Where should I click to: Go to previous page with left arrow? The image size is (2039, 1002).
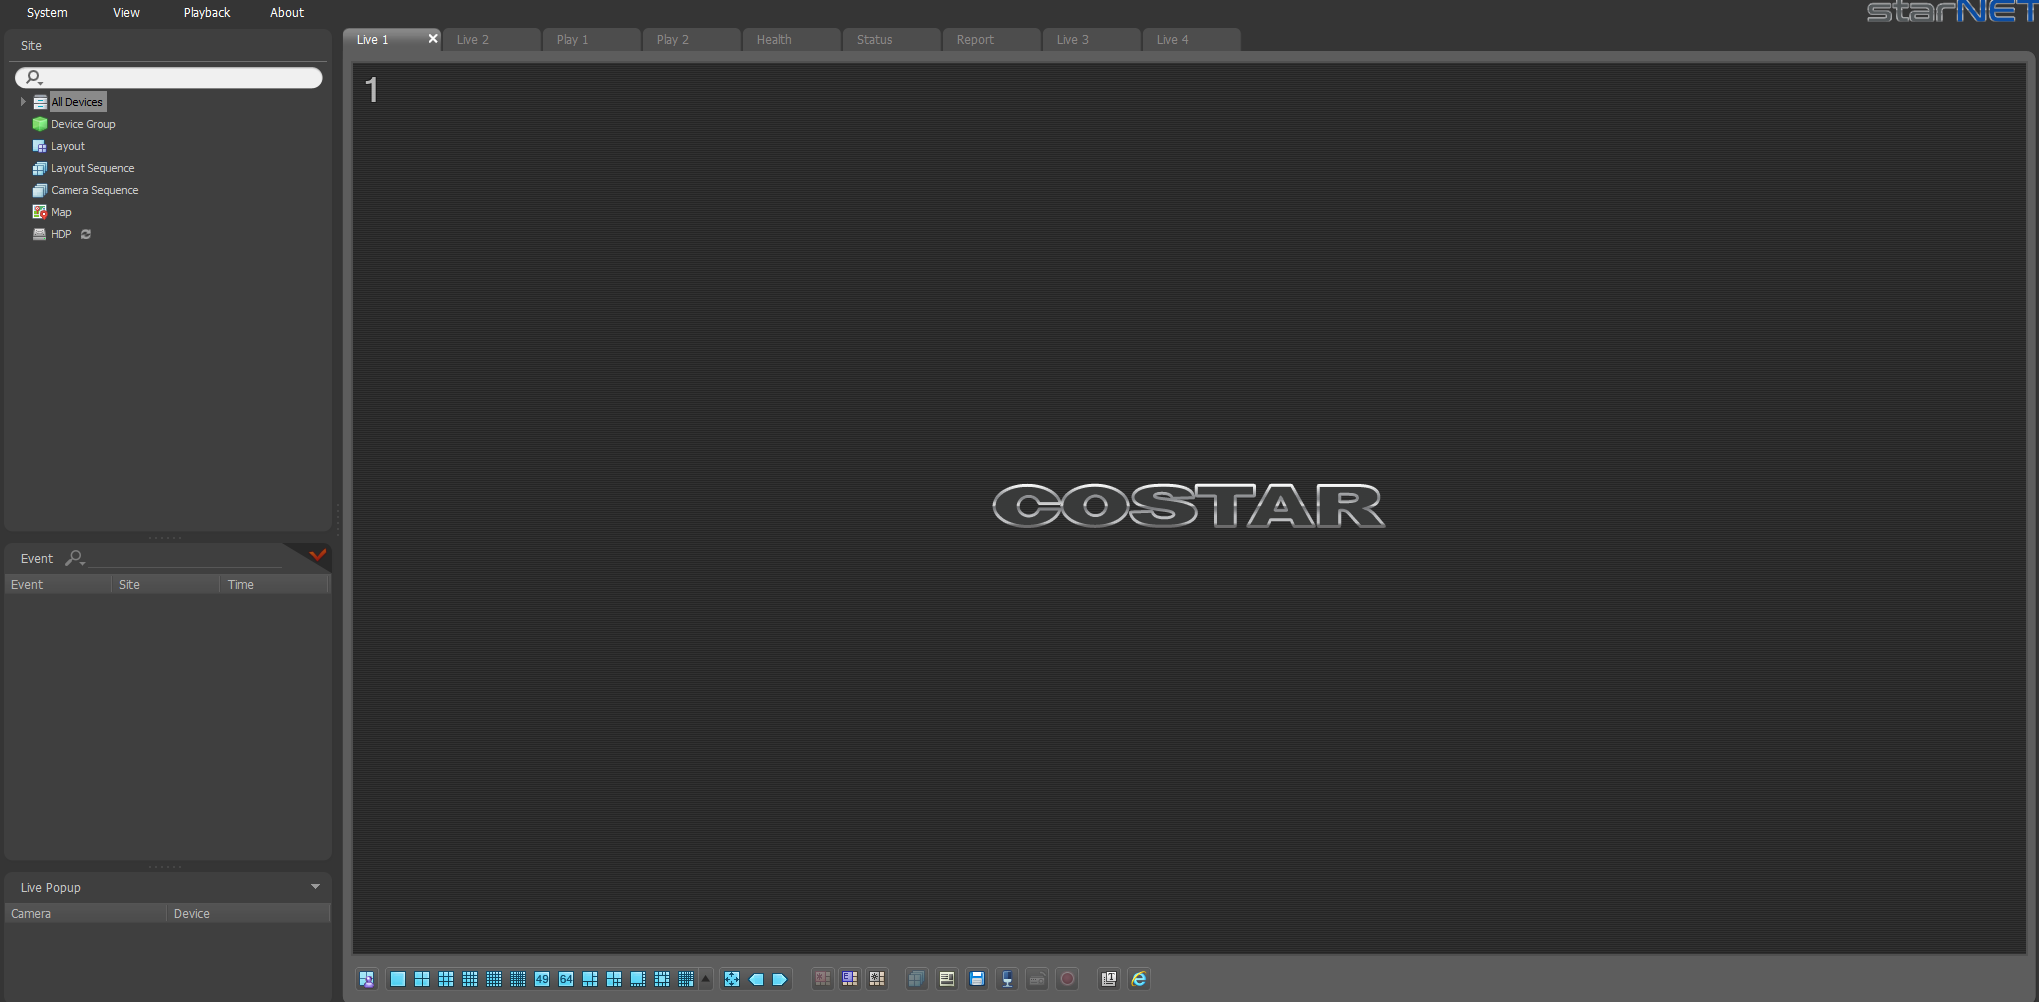pyautogui.click(x=756, y=979)
